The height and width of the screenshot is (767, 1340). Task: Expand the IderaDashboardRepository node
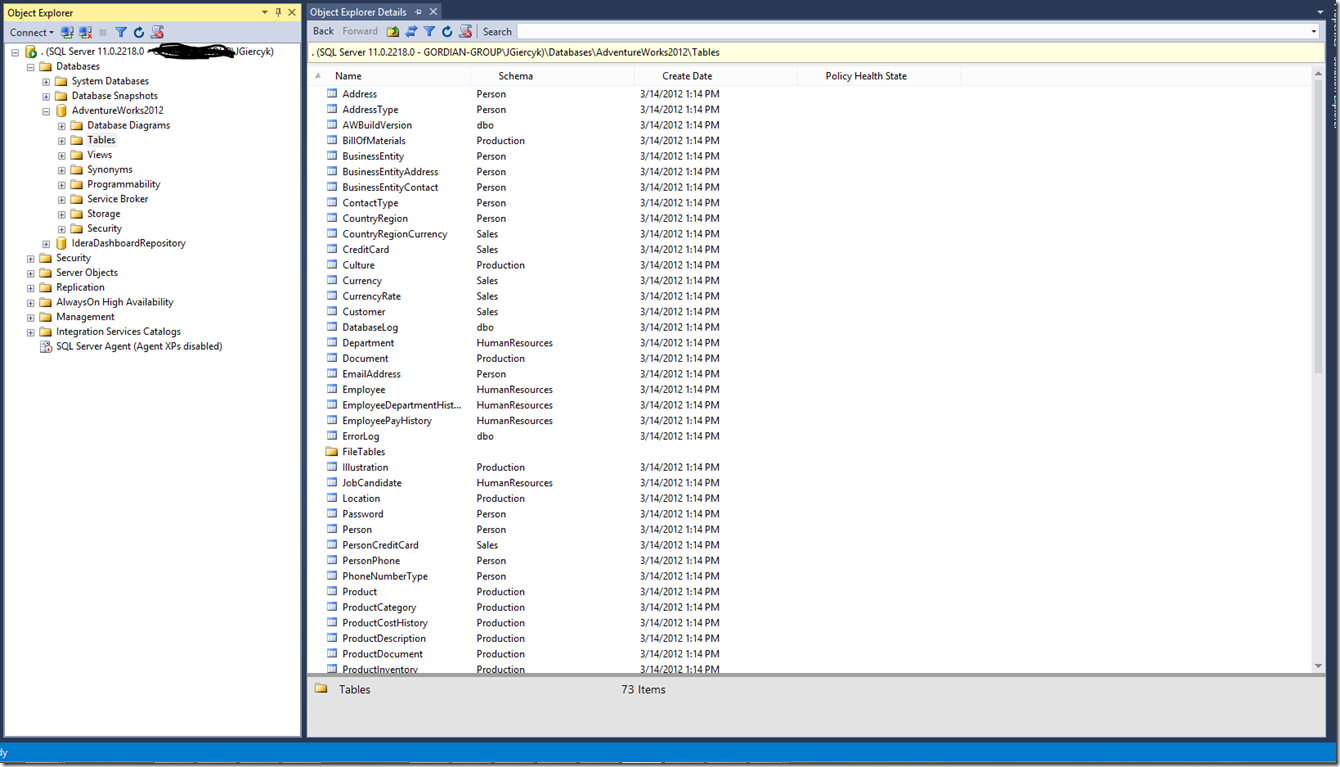pos(46,244)
